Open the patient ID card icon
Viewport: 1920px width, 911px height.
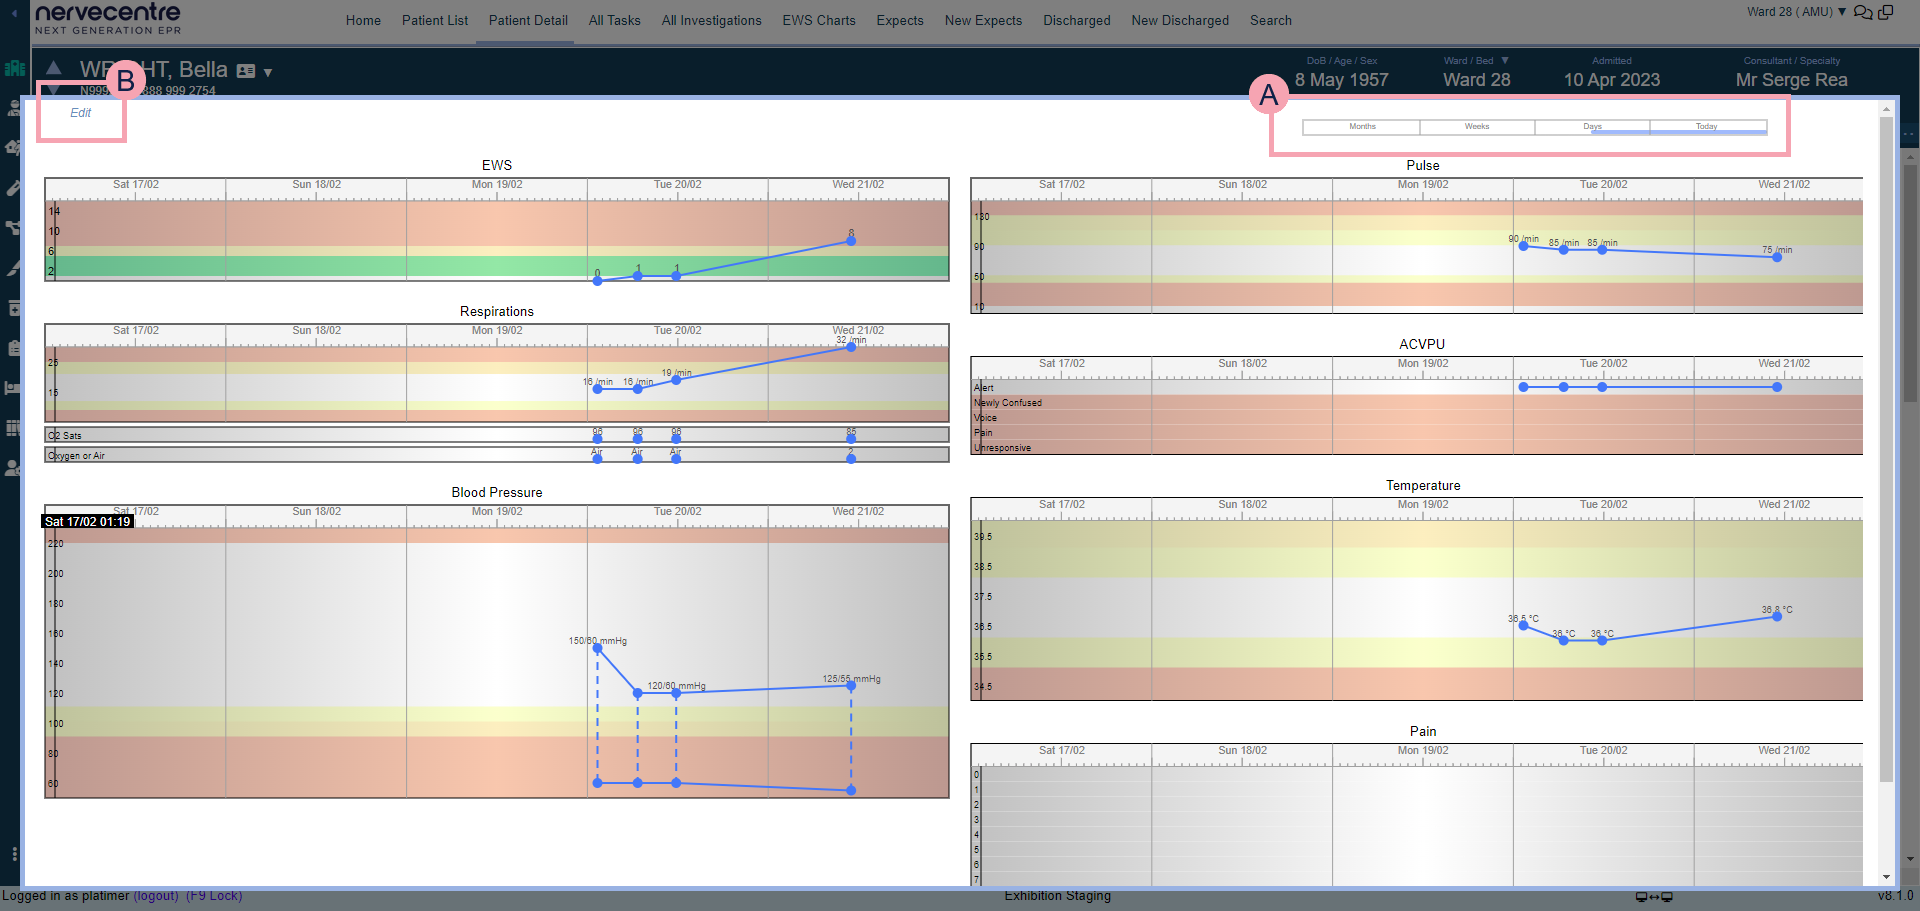(x=246, y=71)
